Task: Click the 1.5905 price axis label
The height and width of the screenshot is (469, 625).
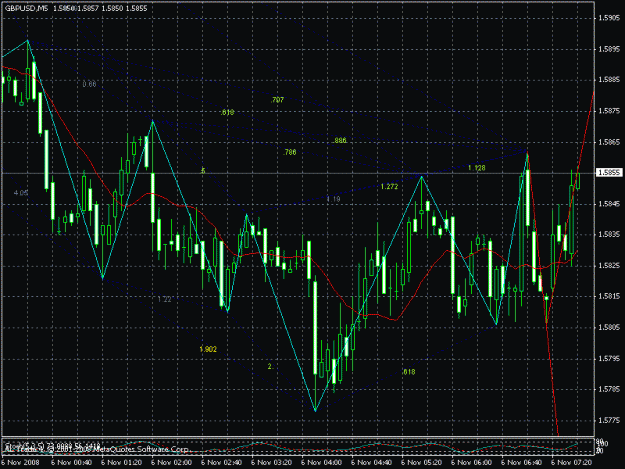Action: click(x=609, y=18)
